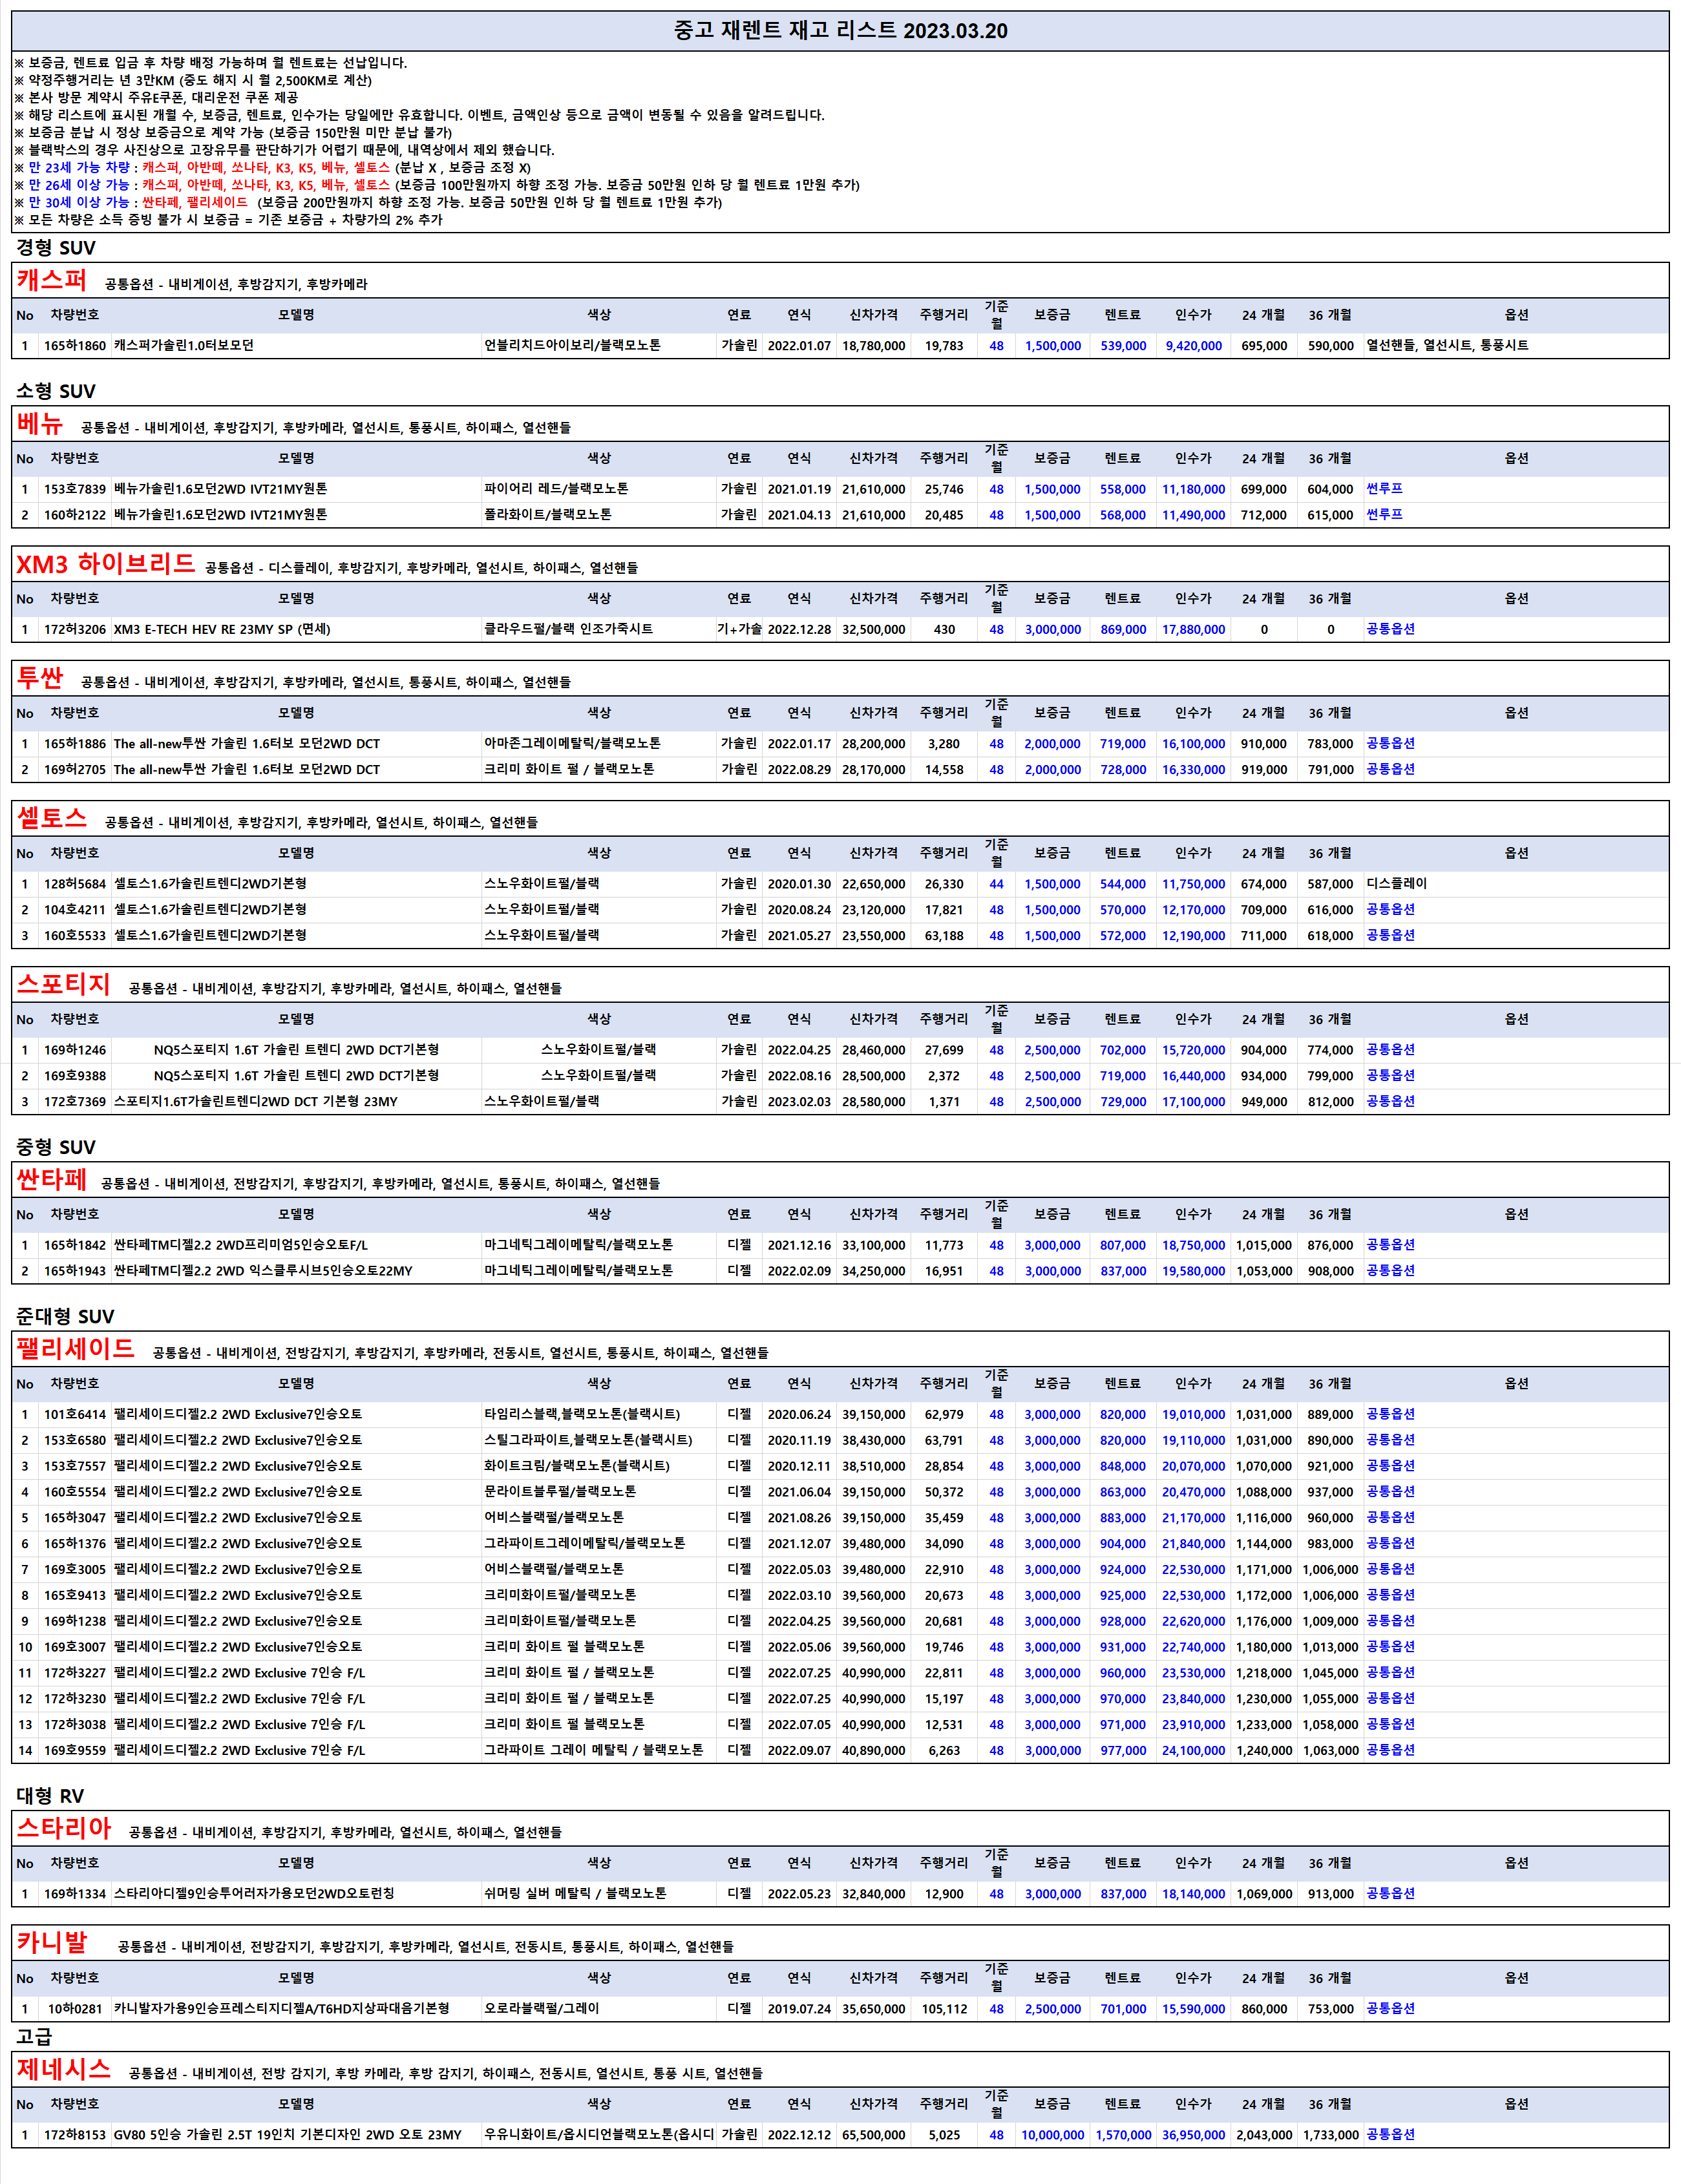Click the 고급 category label

point(34,2037)
